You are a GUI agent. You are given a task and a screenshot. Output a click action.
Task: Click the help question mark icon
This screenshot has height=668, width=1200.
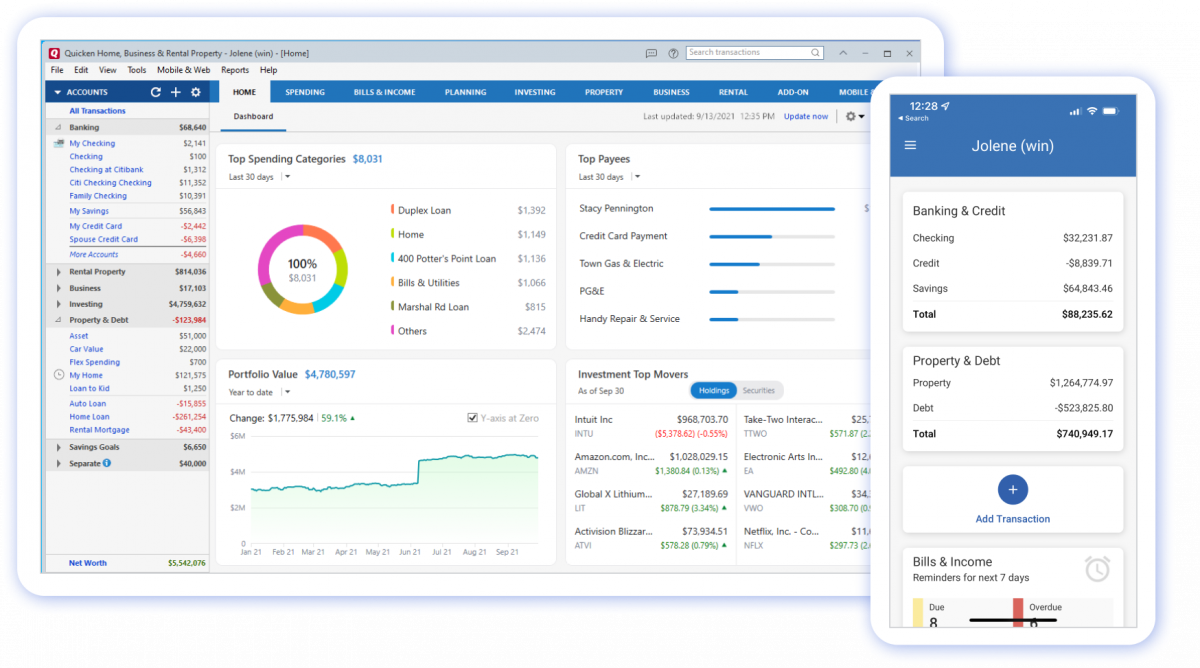(x=673, y=53)
